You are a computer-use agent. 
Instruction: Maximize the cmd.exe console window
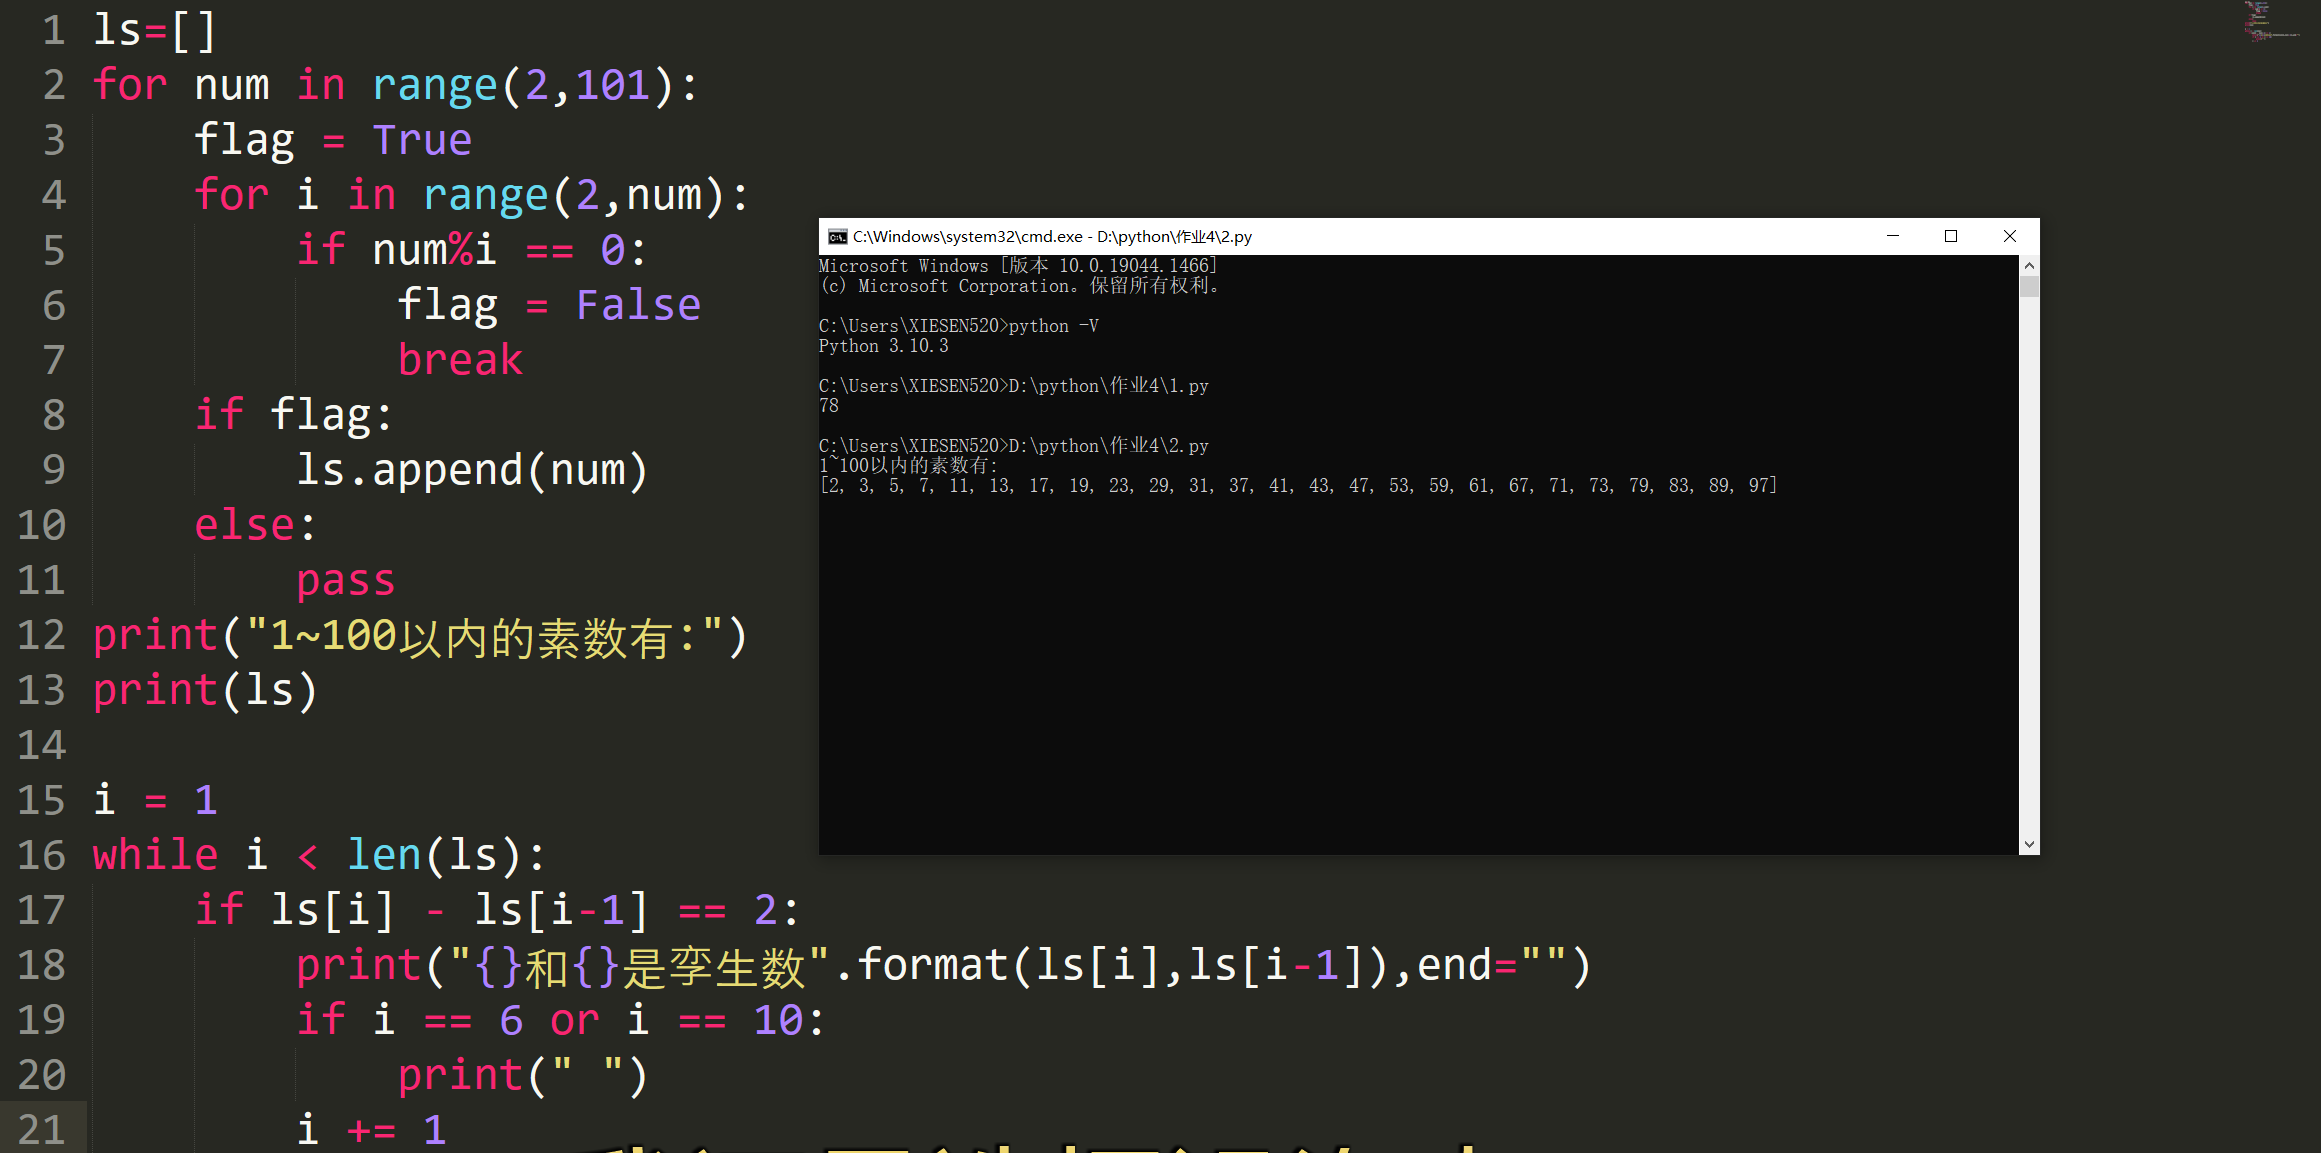1951,236
